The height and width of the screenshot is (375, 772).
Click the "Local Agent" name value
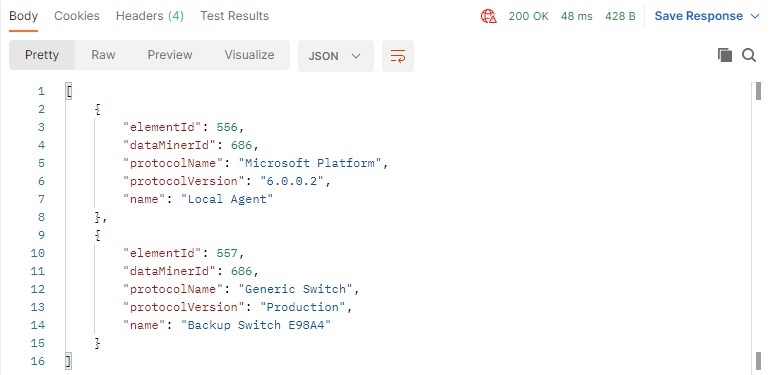coord(227,199)
